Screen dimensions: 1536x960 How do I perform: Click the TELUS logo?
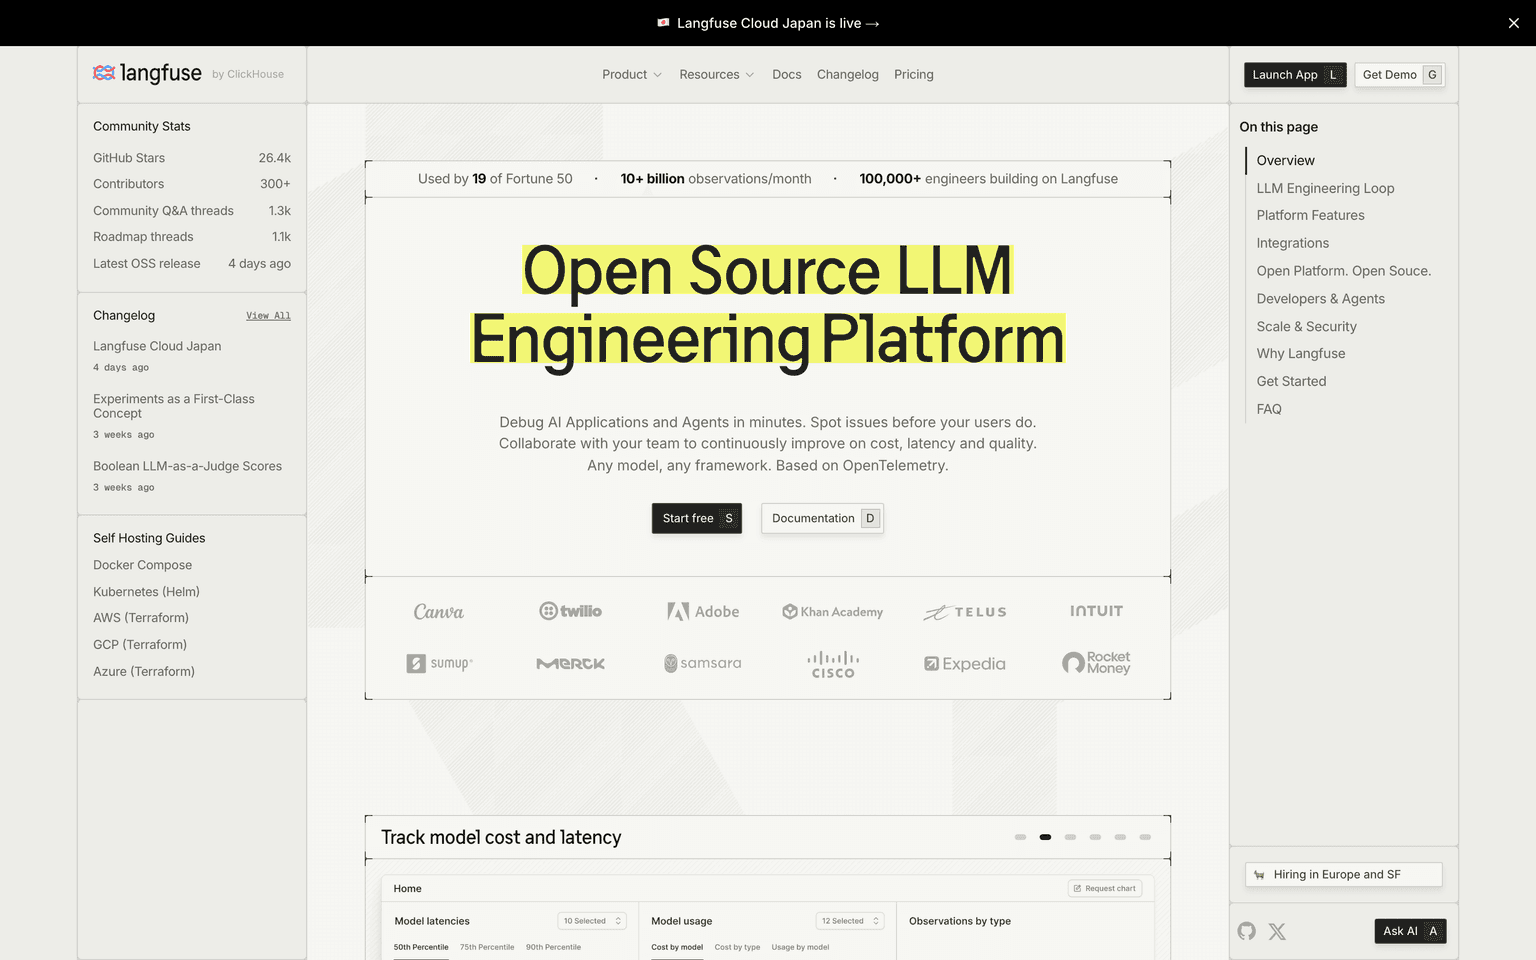(965, 612)
